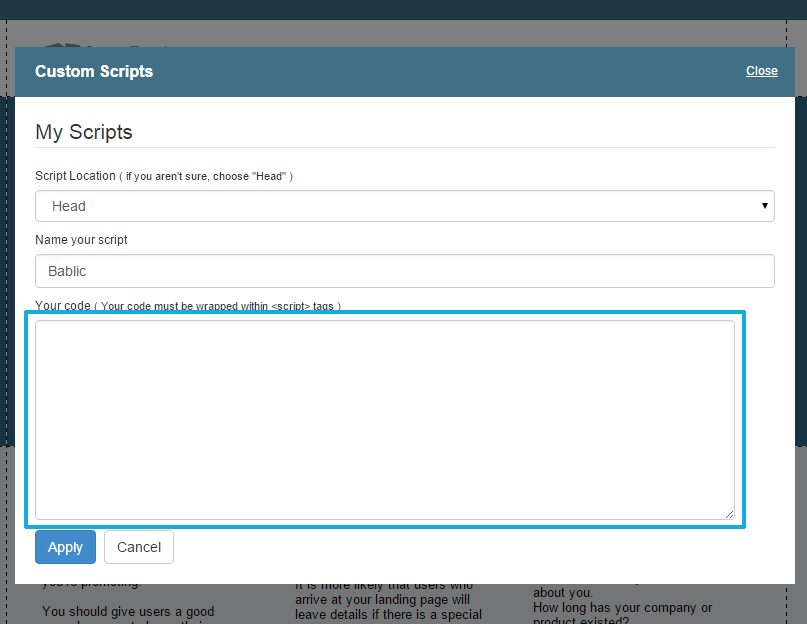Click the Name your script label

tap(81, 240)
